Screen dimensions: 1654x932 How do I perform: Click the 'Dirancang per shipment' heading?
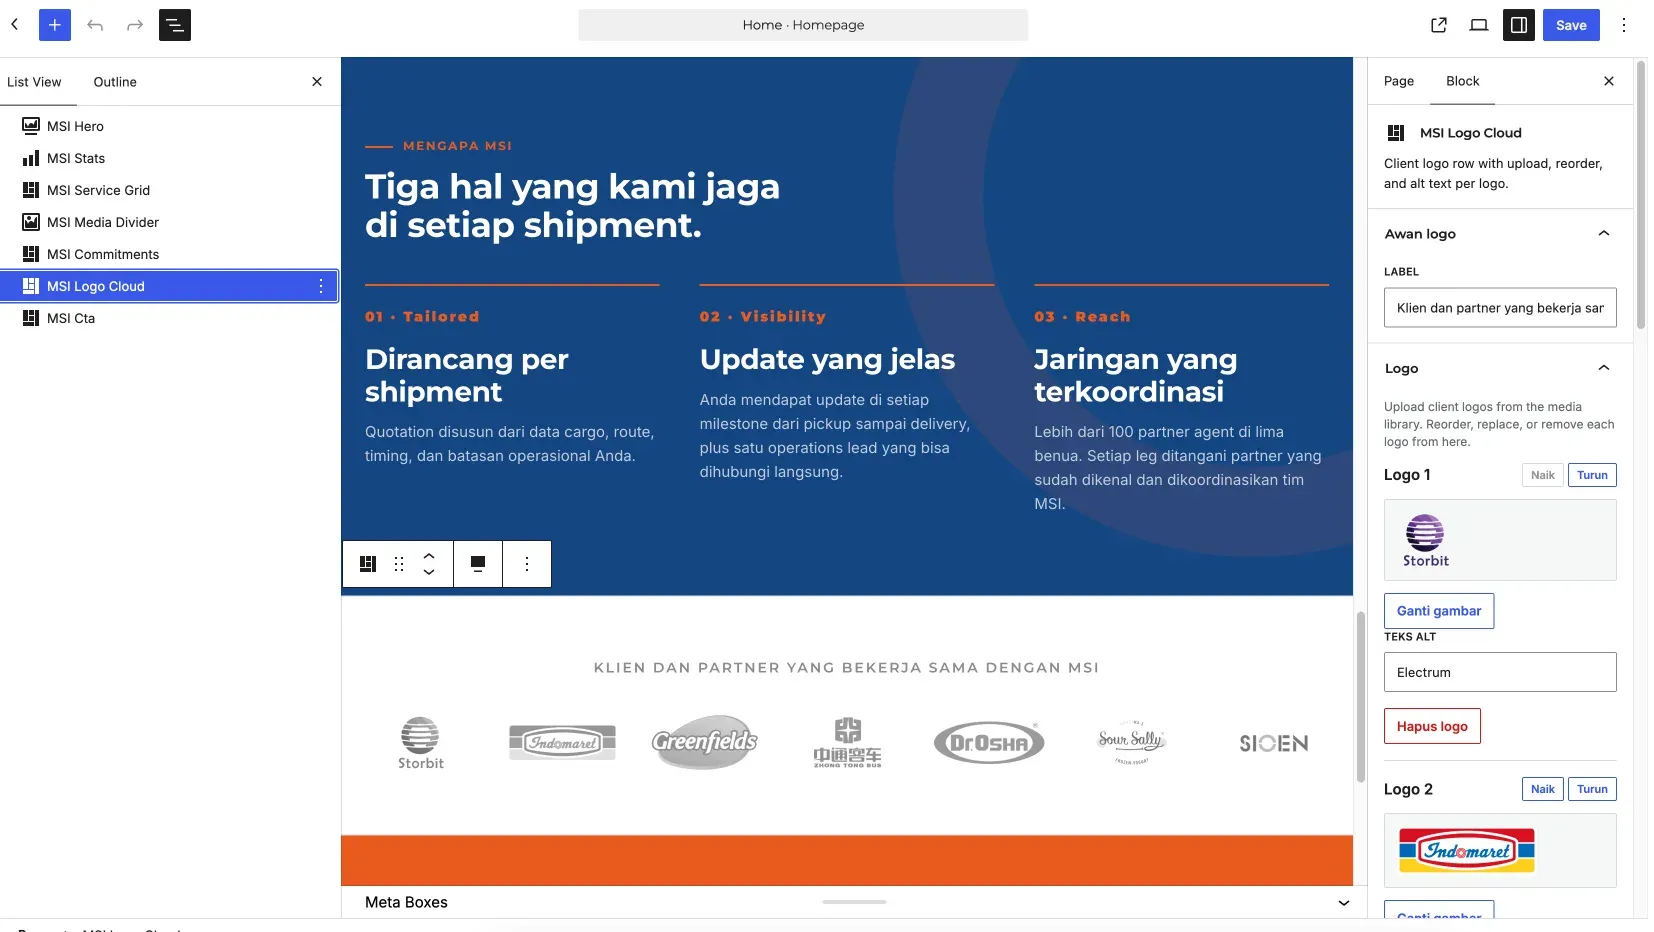tap(466, 375)
